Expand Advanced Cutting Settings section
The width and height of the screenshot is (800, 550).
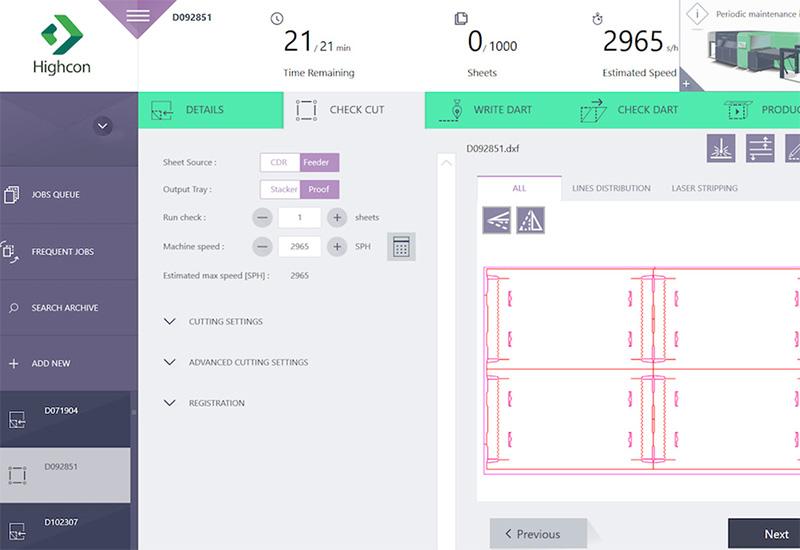pyautogui.click(x=247, y=362)
